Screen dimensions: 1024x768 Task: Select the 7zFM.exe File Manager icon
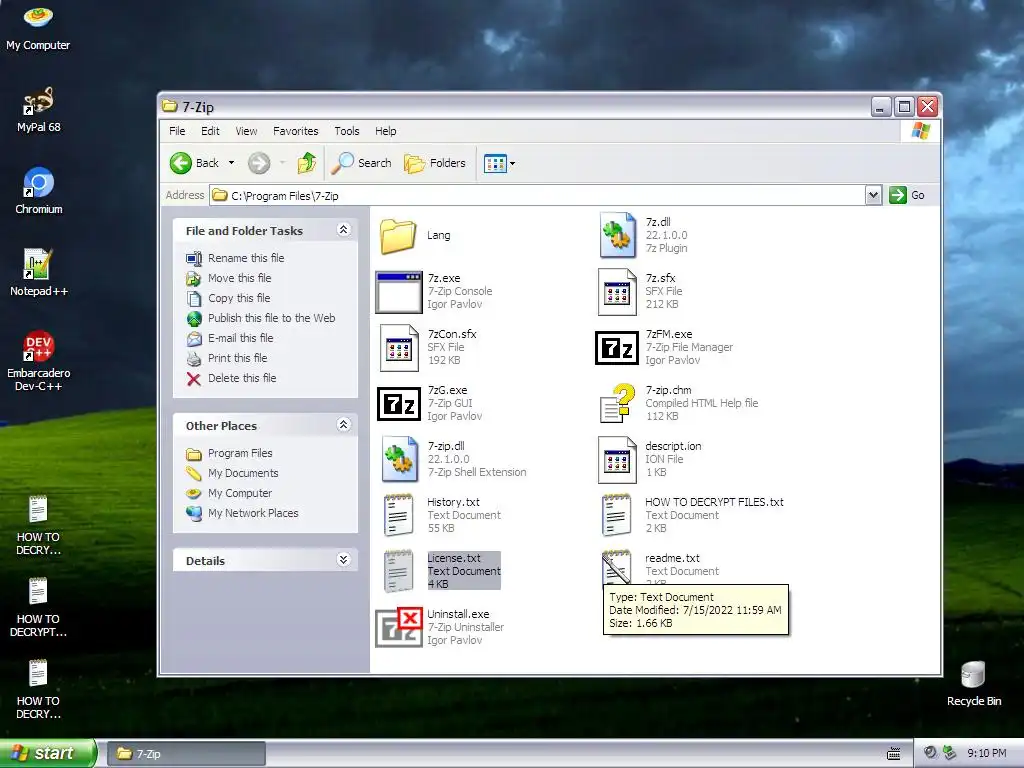(616, 347)
